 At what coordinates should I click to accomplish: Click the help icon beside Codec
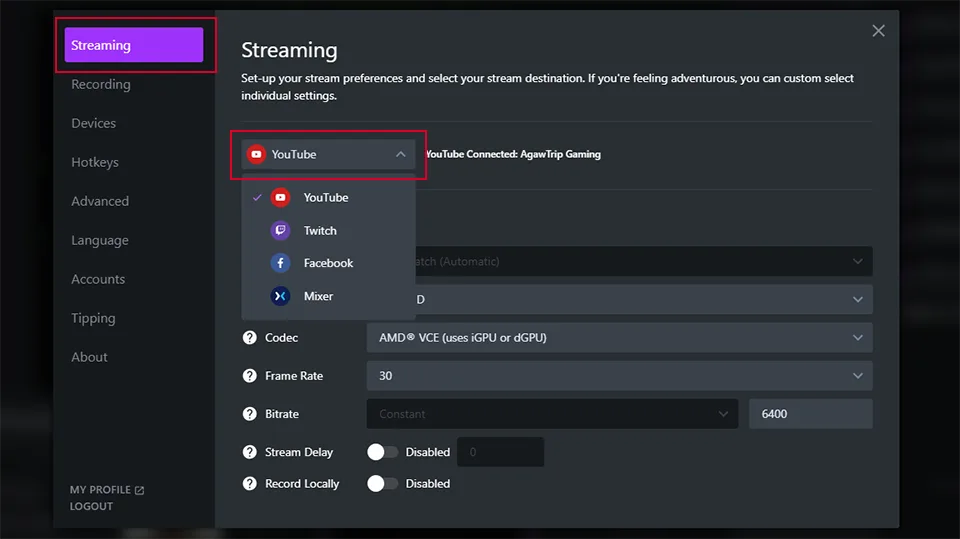(249, 337)
